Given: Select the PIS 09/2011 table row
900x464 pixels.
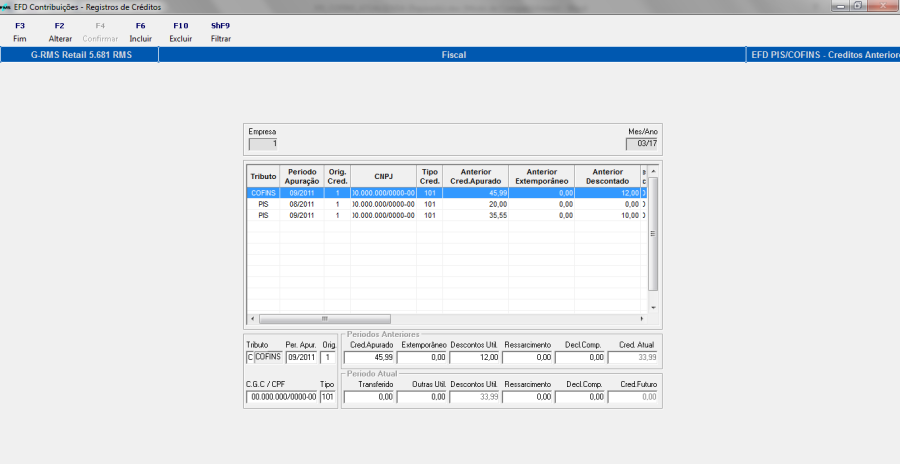Looking at the screenshot, I should [x=447, y=215].
